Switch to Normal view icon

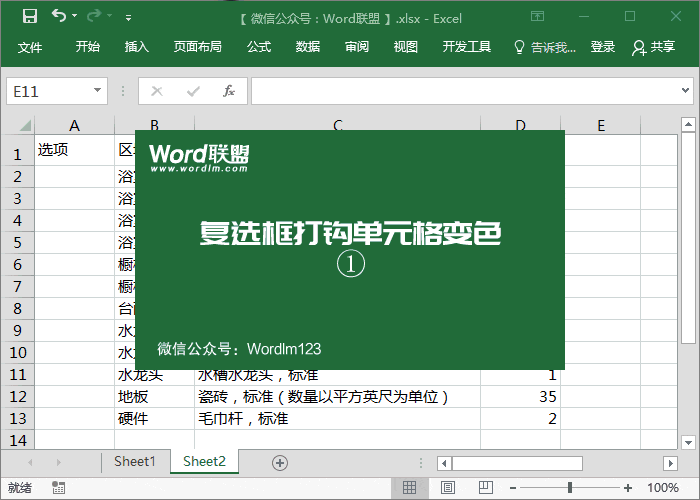point(409,488)
